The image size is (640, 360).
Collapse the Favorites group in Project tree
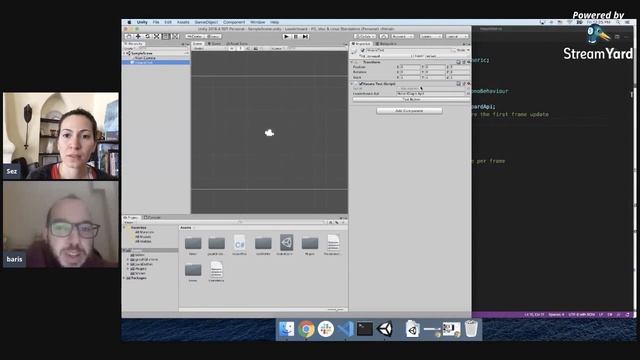coord(125,227)
